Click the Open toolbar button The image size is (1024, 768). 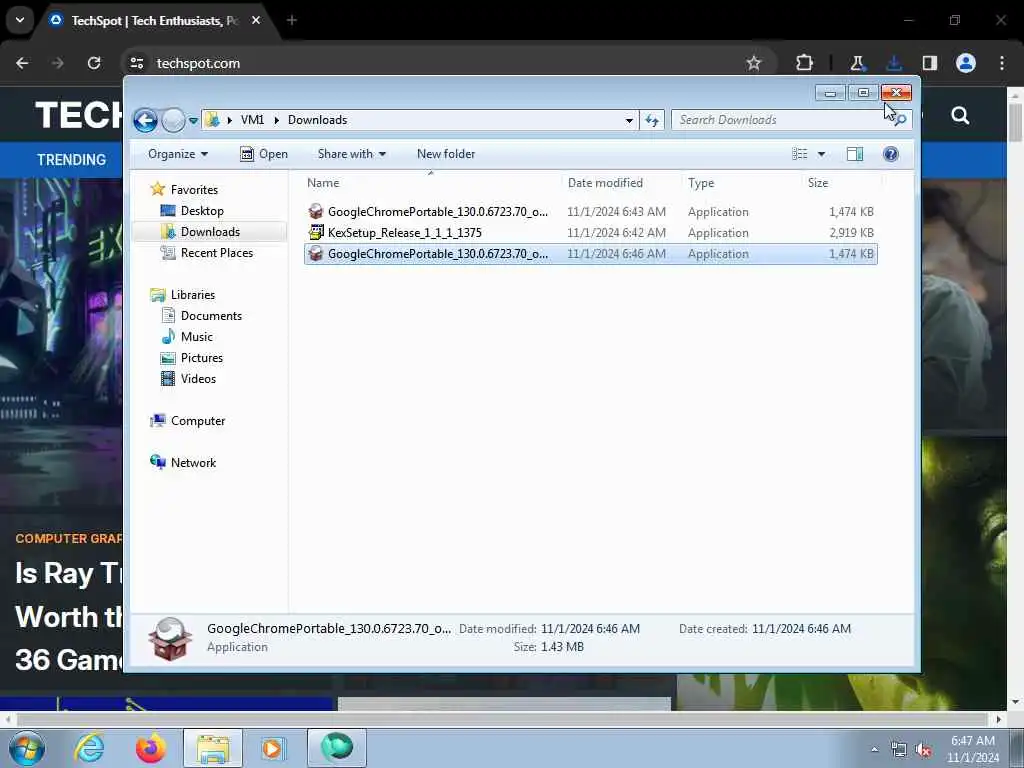pos(264,154)
